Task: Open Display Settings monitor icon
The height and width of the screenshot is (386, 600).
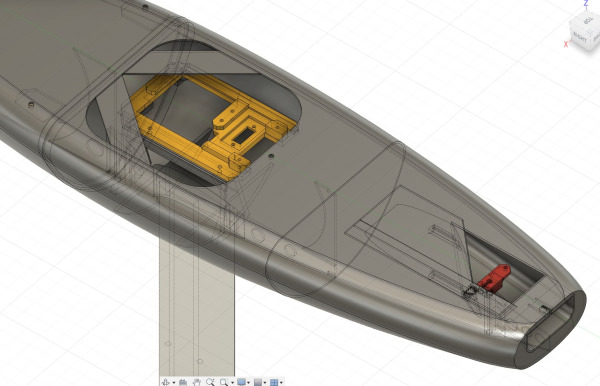Action: 241,382
